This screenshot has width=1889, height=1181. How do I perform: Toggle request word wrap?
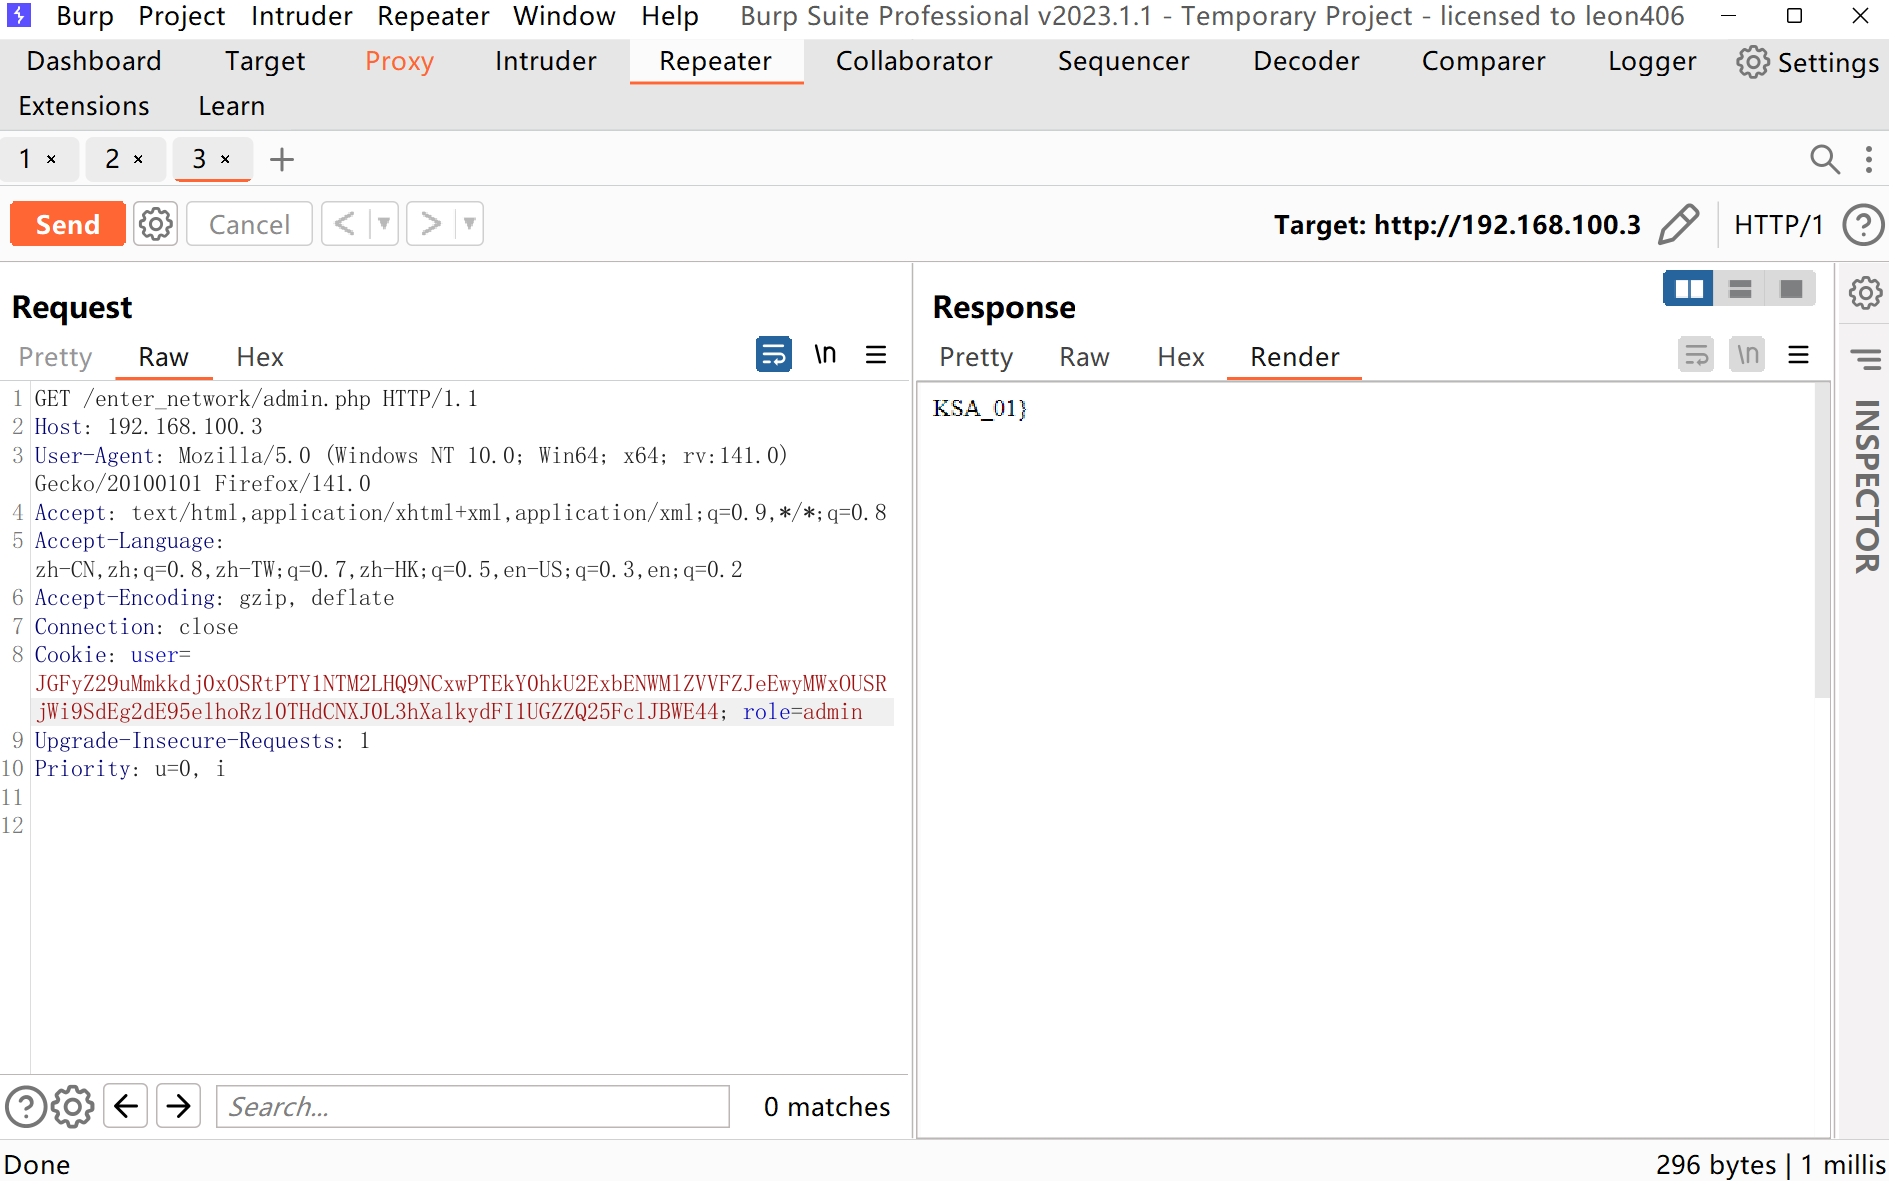(774, 354)
